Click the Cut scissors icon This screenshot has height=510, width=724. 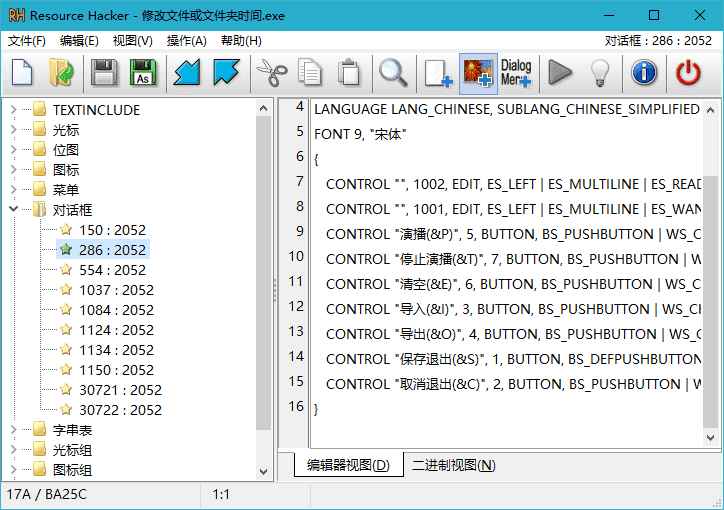(x=271, y=72)
